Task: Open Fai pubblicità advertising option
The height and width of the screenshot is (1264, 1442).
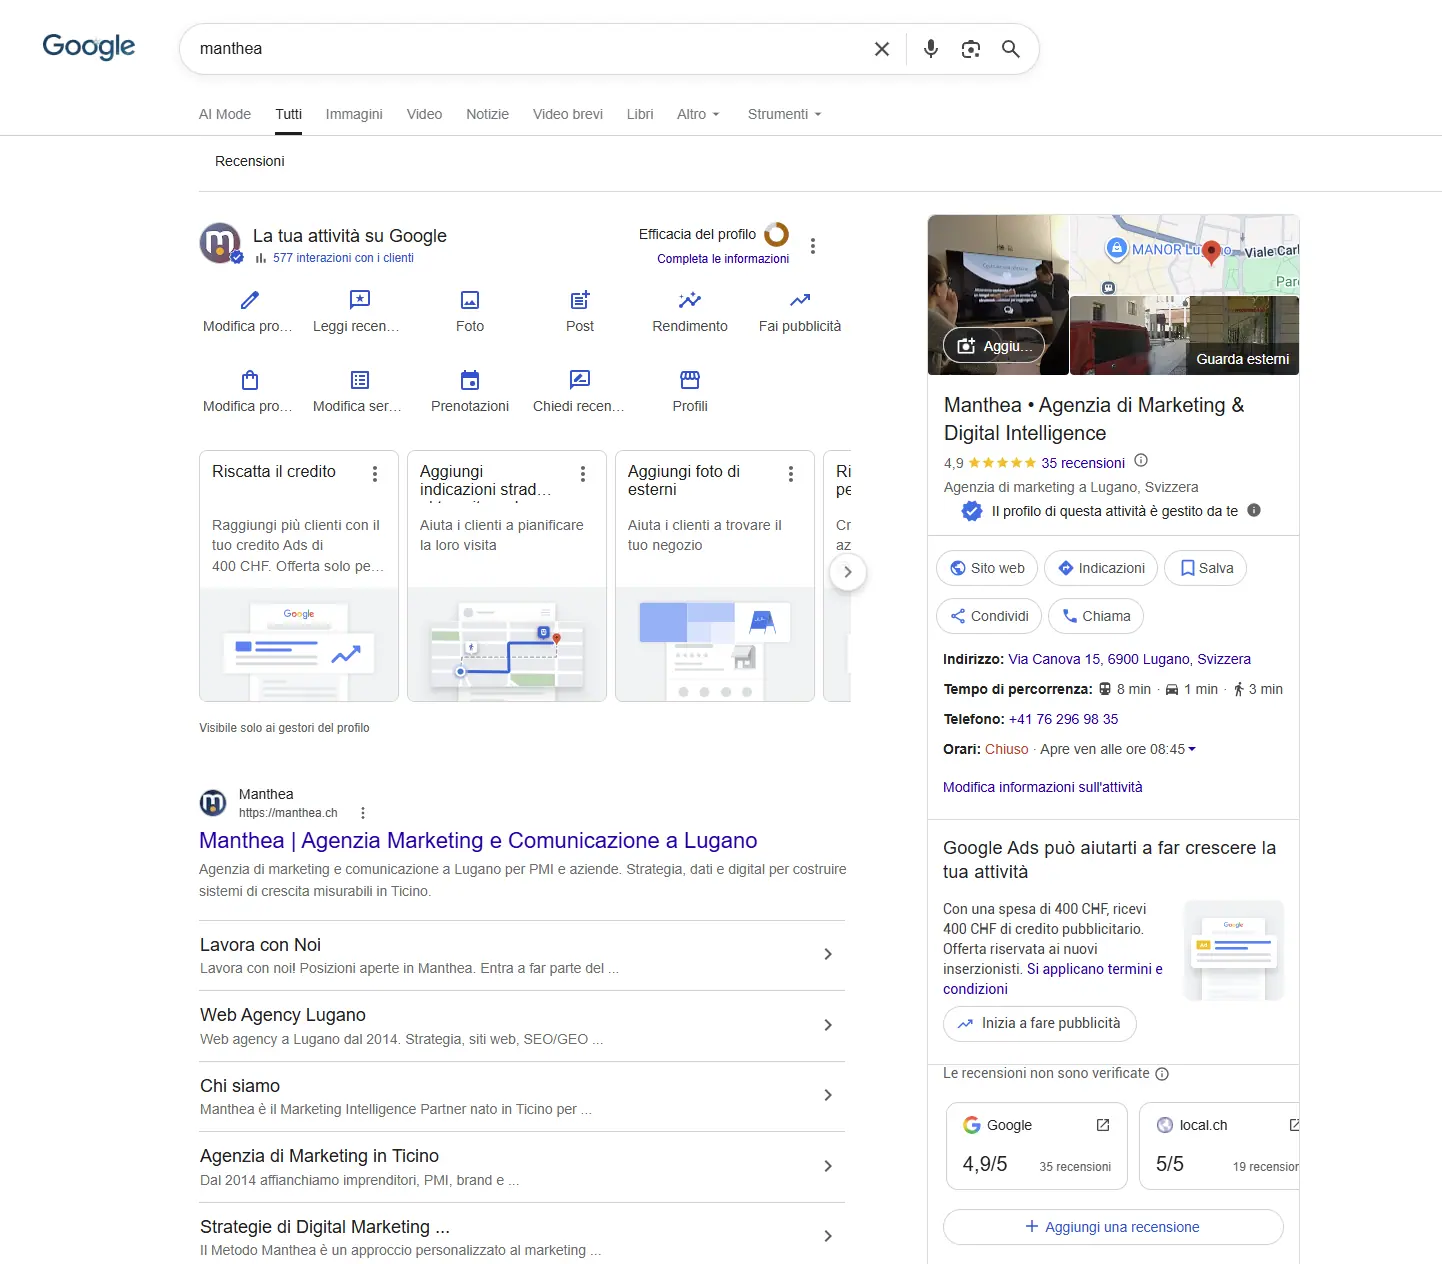Action: pos(800,312)
